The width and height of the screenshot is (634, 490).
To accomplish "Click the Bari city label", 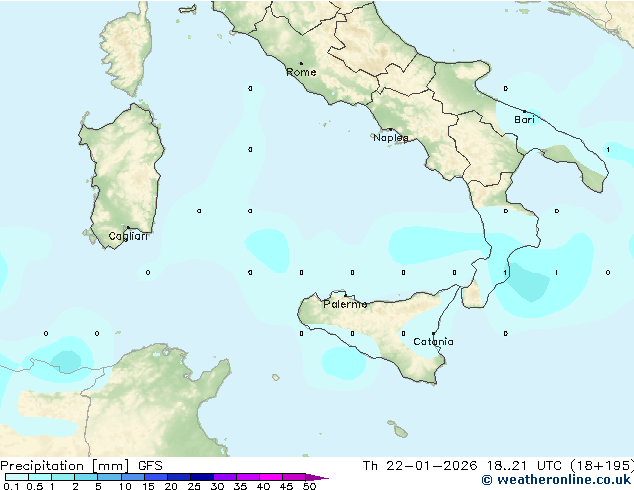I will click(524, 120).
